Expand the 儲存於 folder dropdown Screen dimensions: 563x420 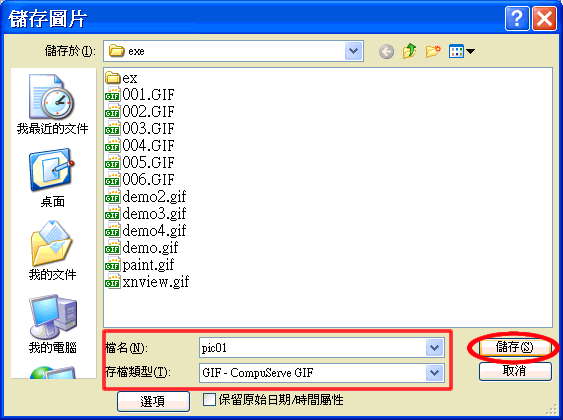pyautogui.click(x=354, y=51)
